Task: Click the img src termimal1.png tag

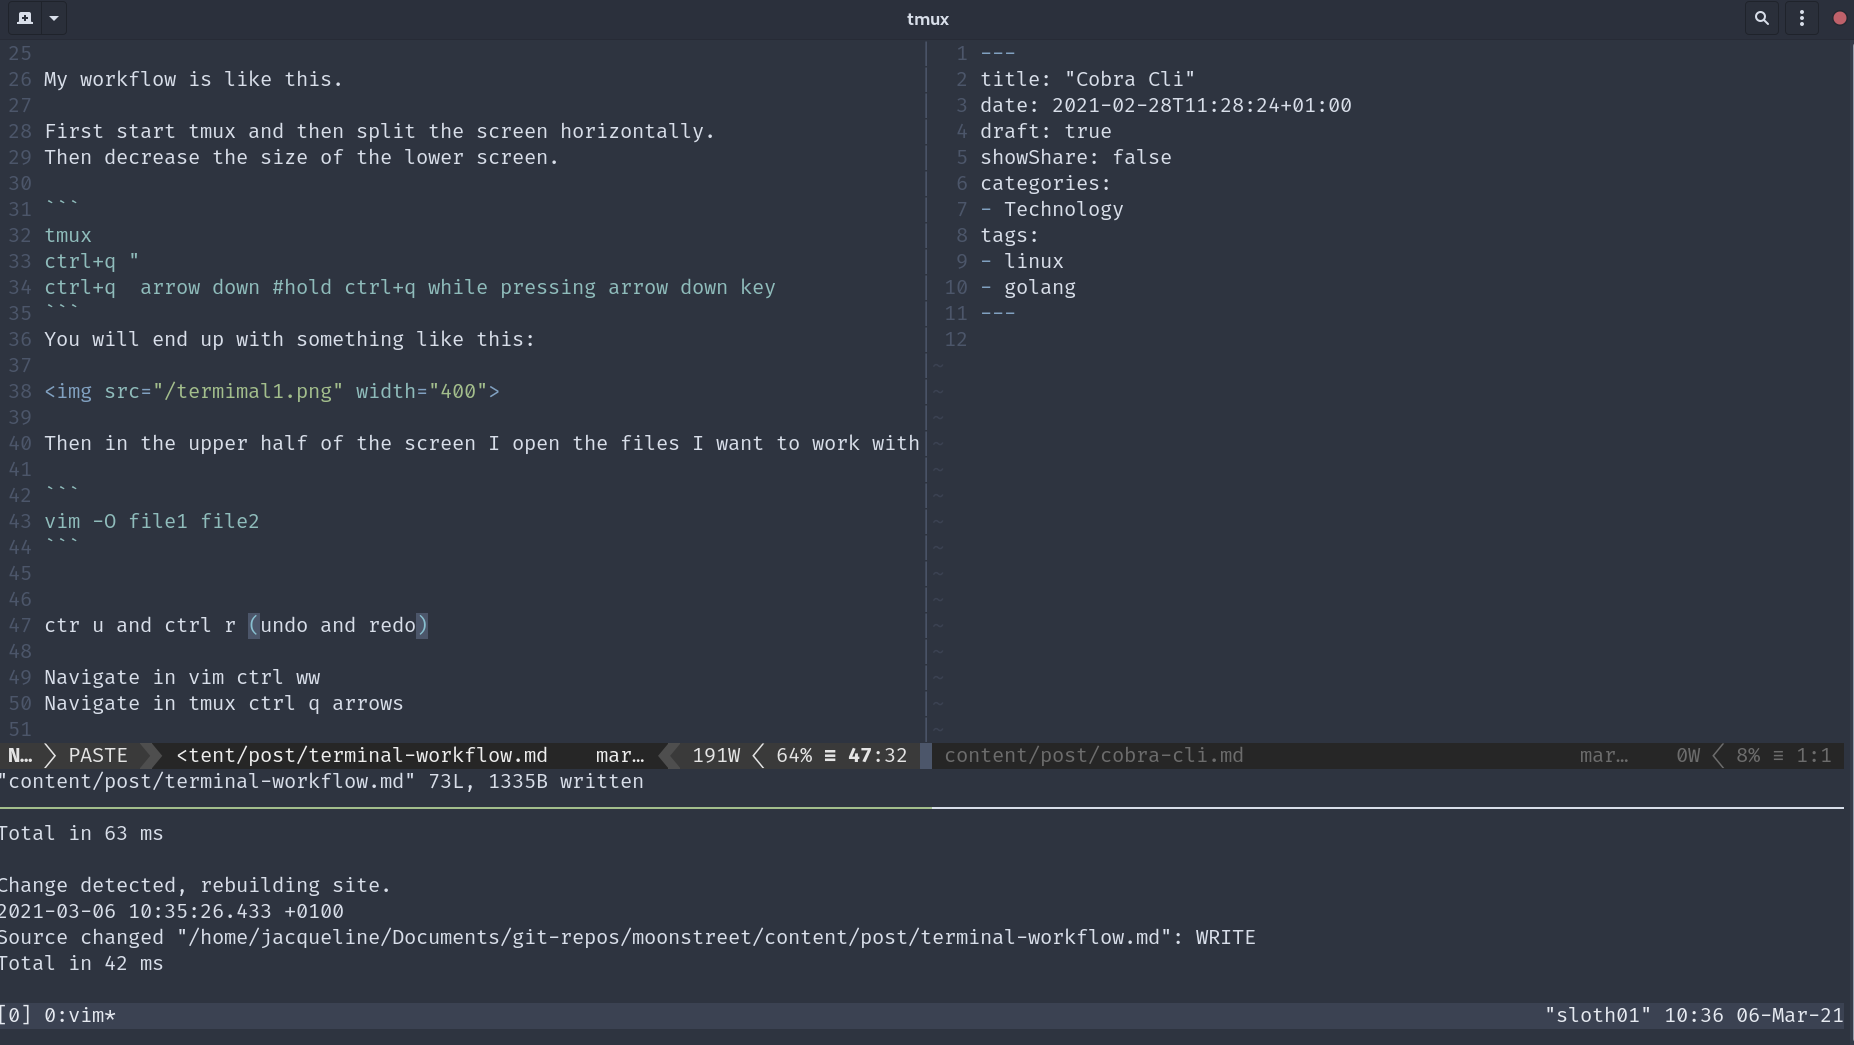Action: click(272, 391)
